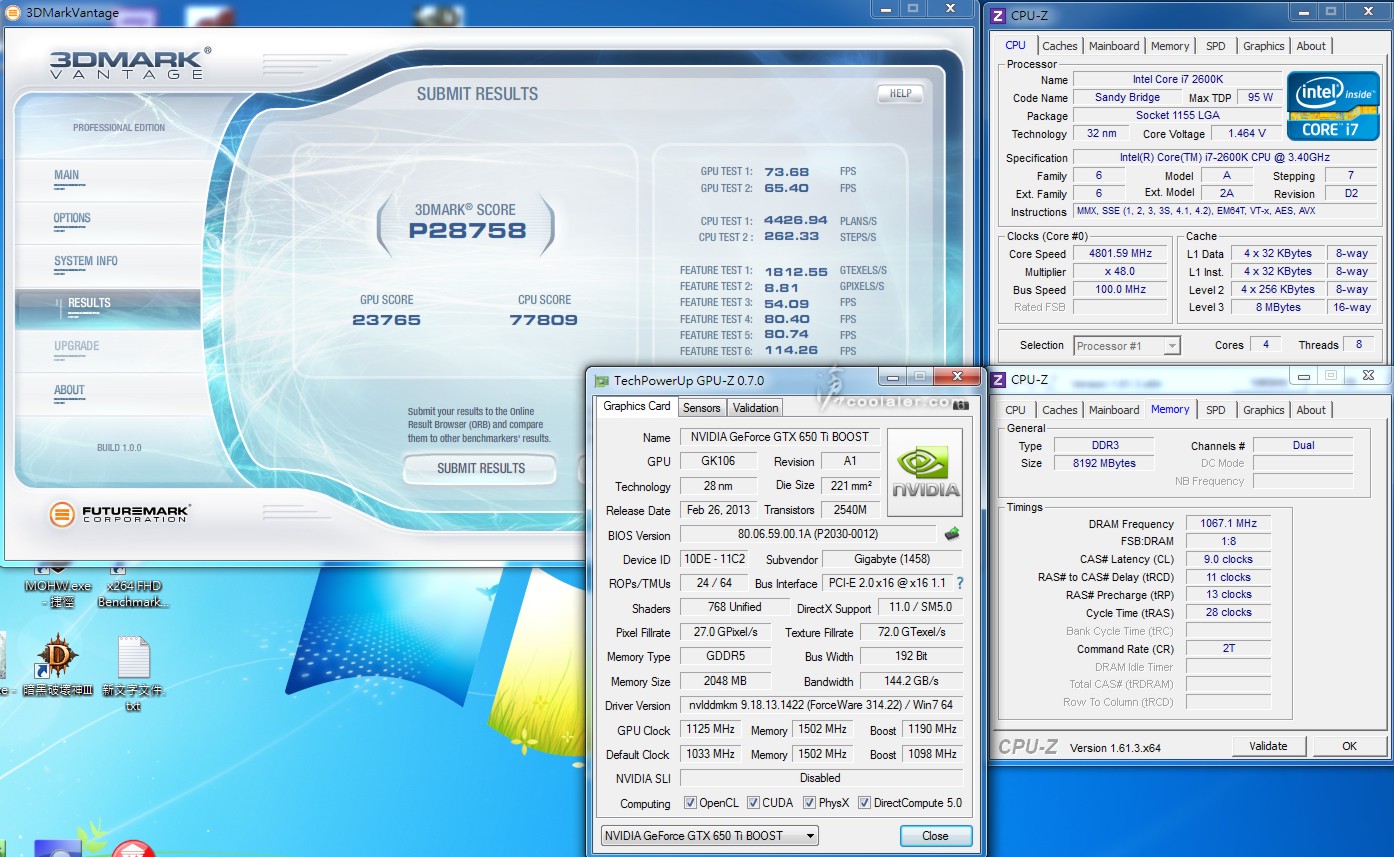Open Graphics tab in upper CPU-Z window
Image resolution: width=1394 pixels, height=857 pixels.
click(1264, 46)
